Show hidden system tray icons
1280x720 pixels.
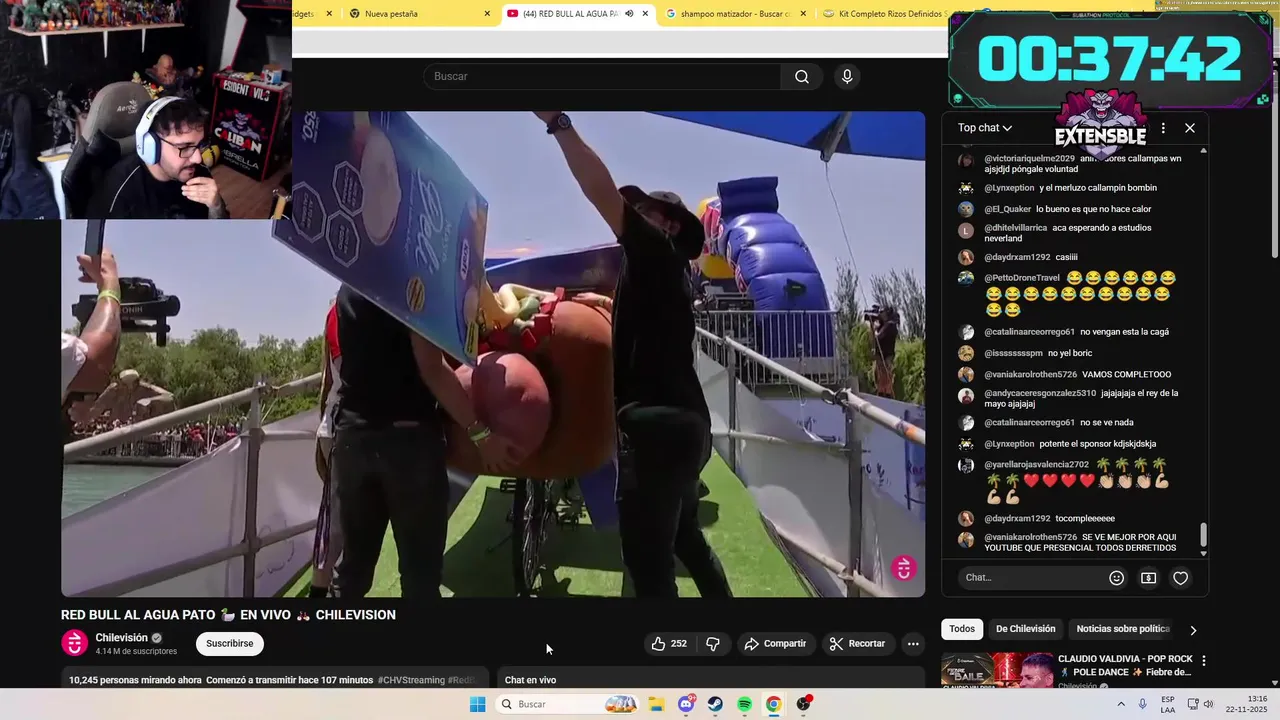1121,704
